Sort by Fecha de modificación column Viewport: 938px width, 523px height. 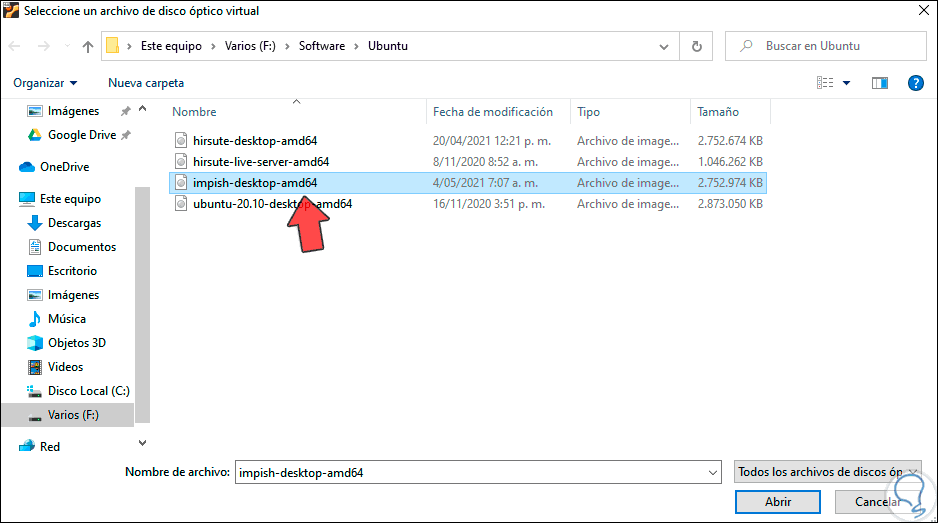point(493,112)
